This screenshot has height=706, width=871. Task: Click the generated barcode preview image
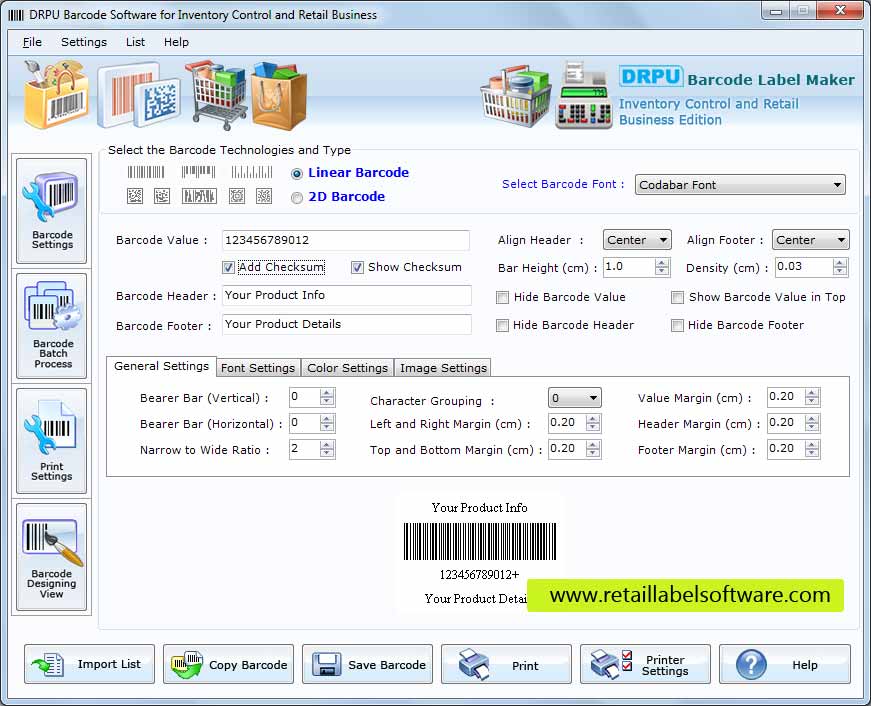point(479,542)
